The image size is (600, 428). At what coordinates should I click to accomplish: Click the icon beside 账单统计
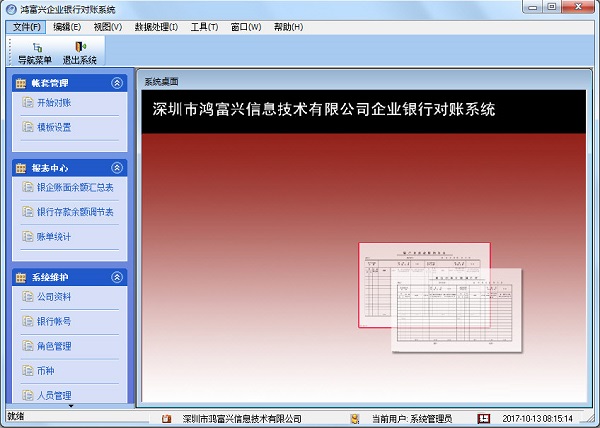pos(28,236)
